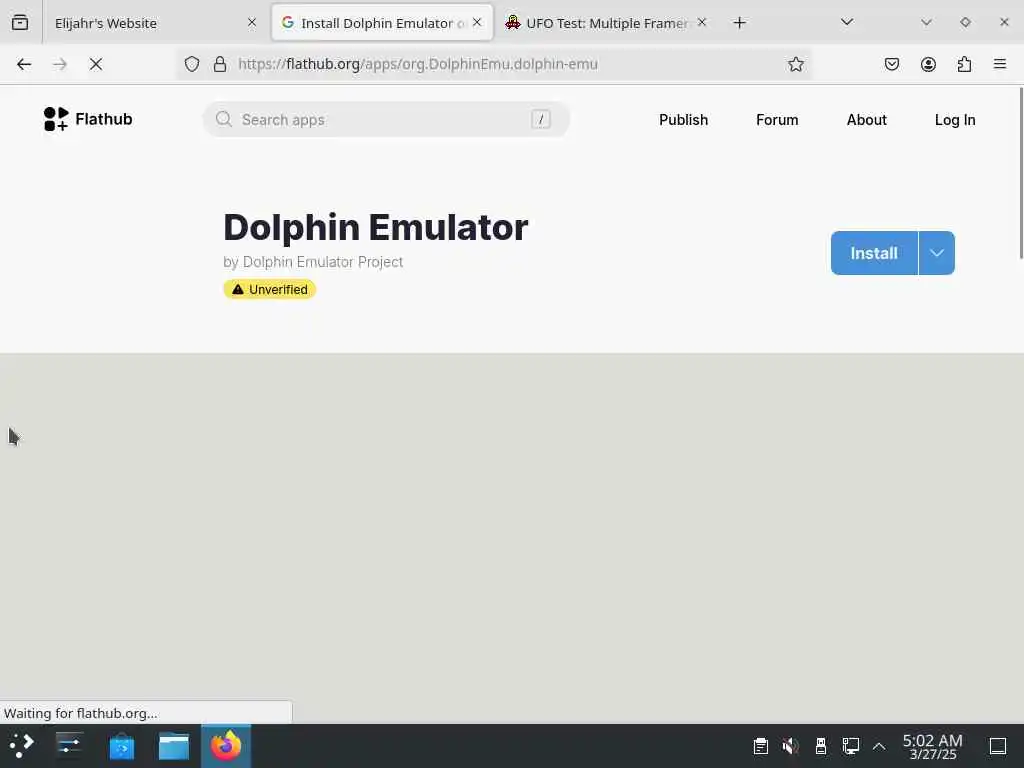
Task: Expand hidden system tray icons
Action: pos(879,746)
